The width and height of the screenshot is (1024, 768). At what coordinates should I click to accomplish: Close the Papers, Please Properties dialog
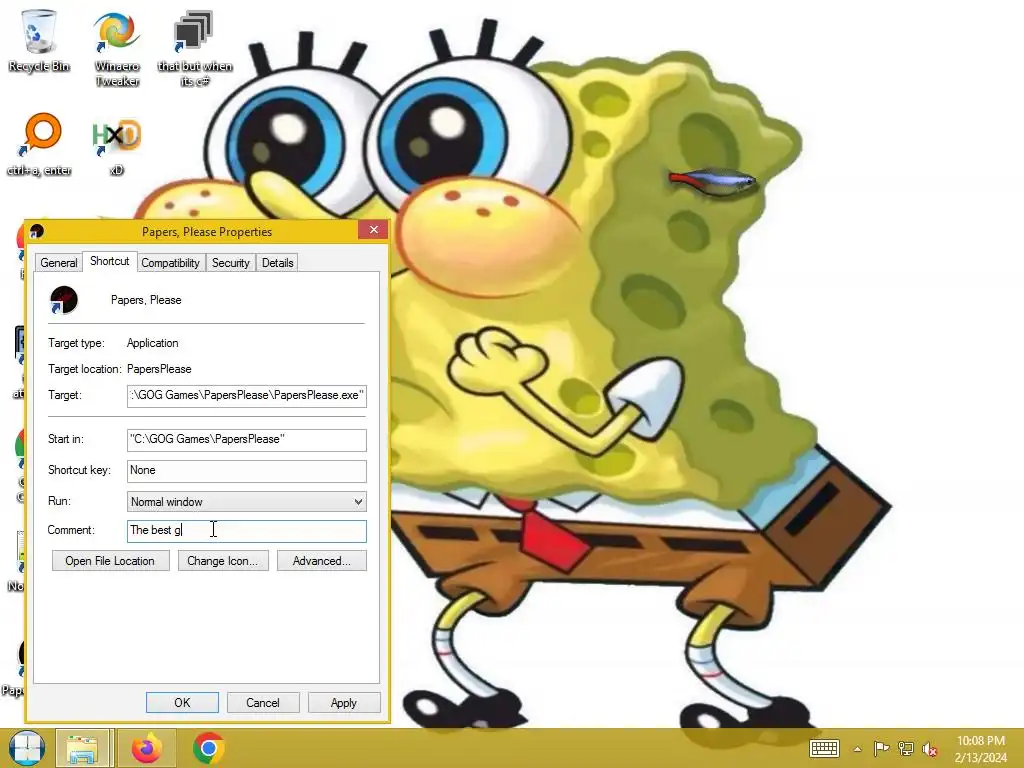click(x=374, y=230)
